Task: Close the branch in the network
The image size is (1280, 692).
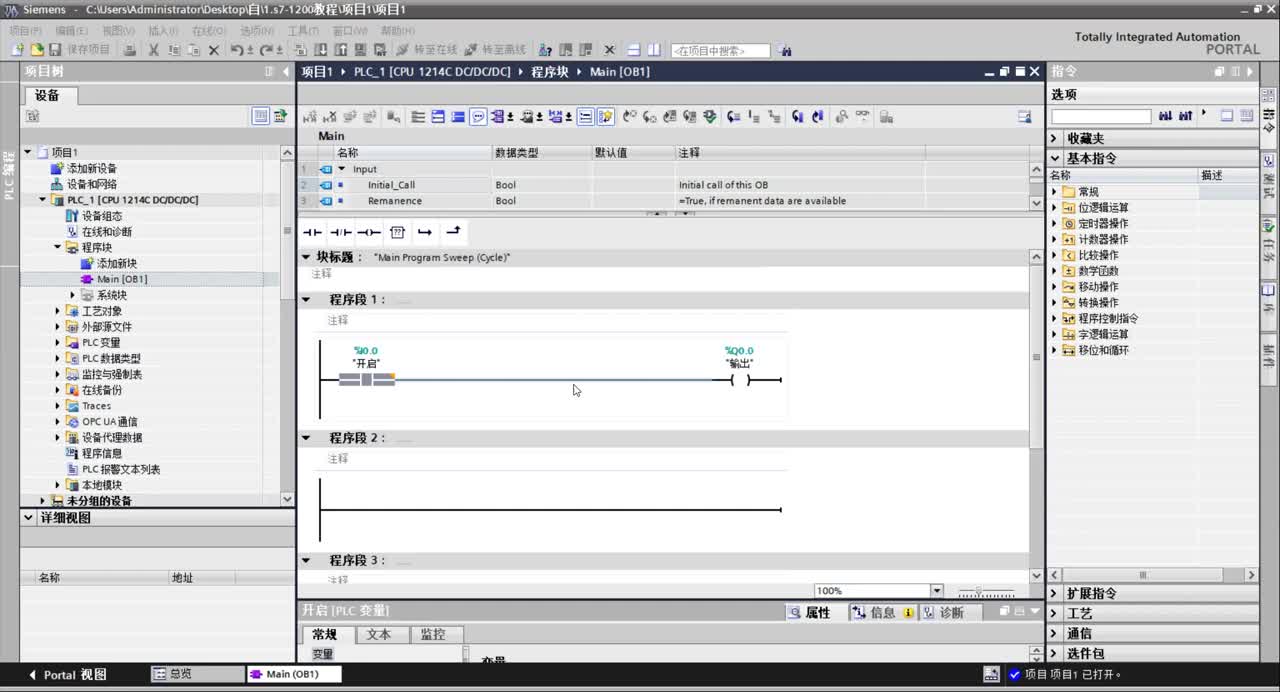Action: [x=453, y=232]
